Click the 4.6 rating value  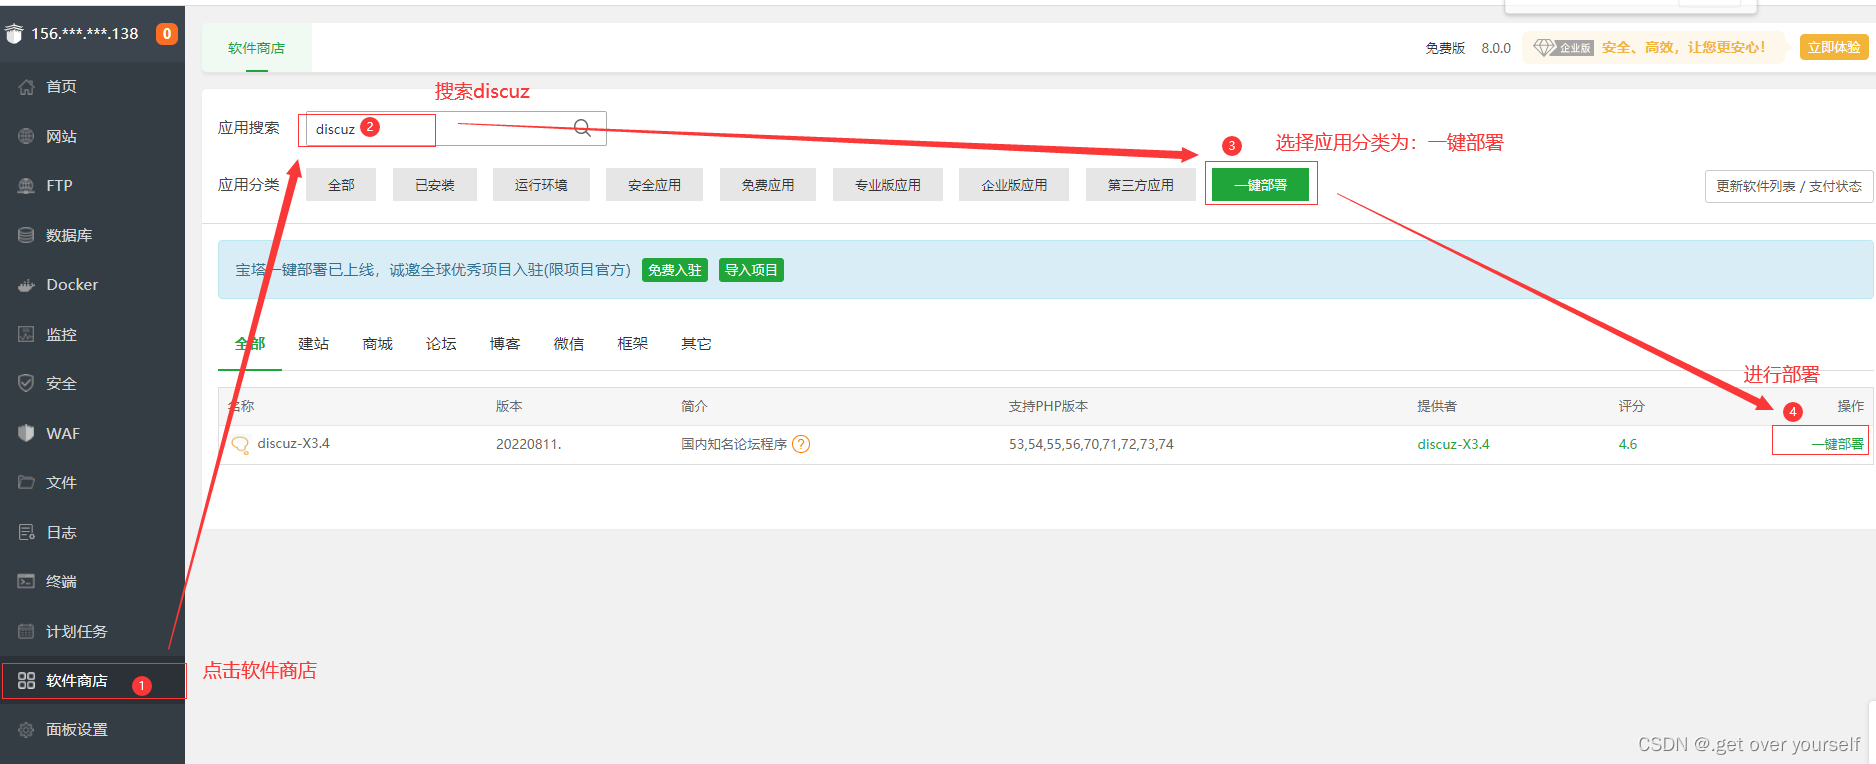(1628, 444)
